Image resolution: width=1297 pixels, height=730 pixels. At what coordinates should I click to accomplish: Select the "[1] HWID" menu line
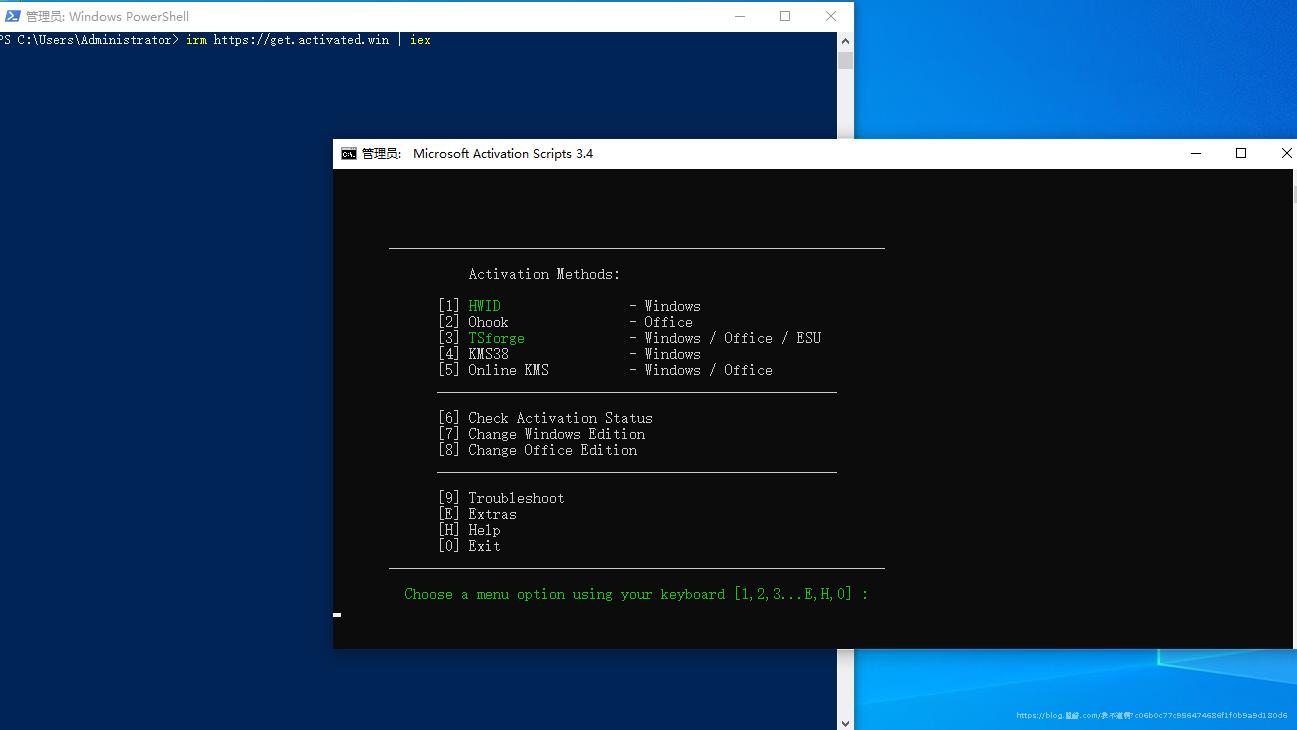pos(569,306)
